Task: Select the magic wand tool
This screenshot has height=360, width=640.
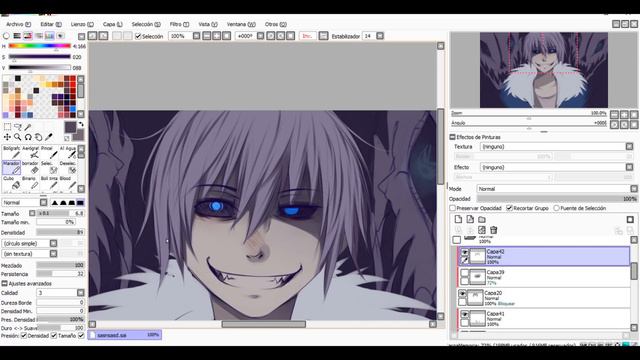Action: 28,127
